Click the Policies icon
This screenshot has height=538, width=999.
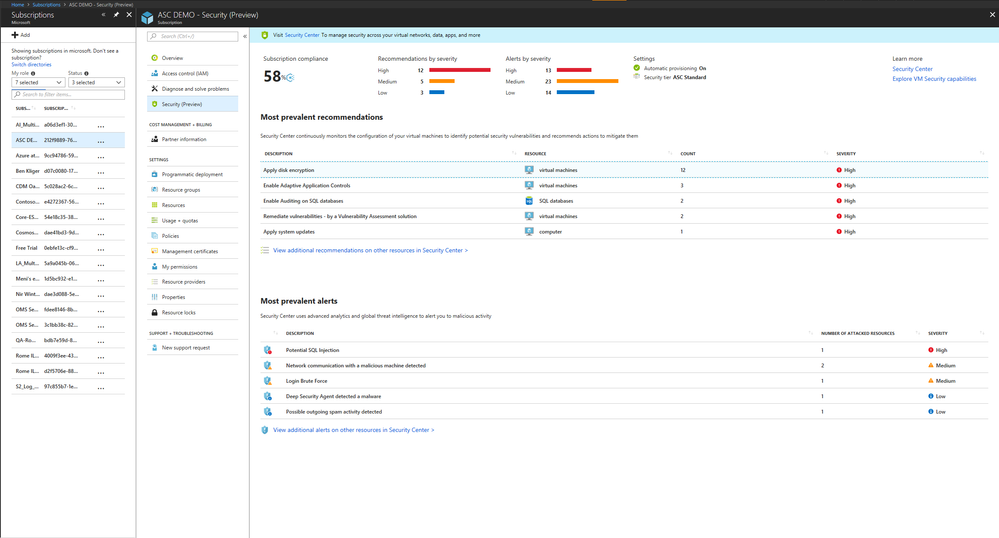(154, 236)
